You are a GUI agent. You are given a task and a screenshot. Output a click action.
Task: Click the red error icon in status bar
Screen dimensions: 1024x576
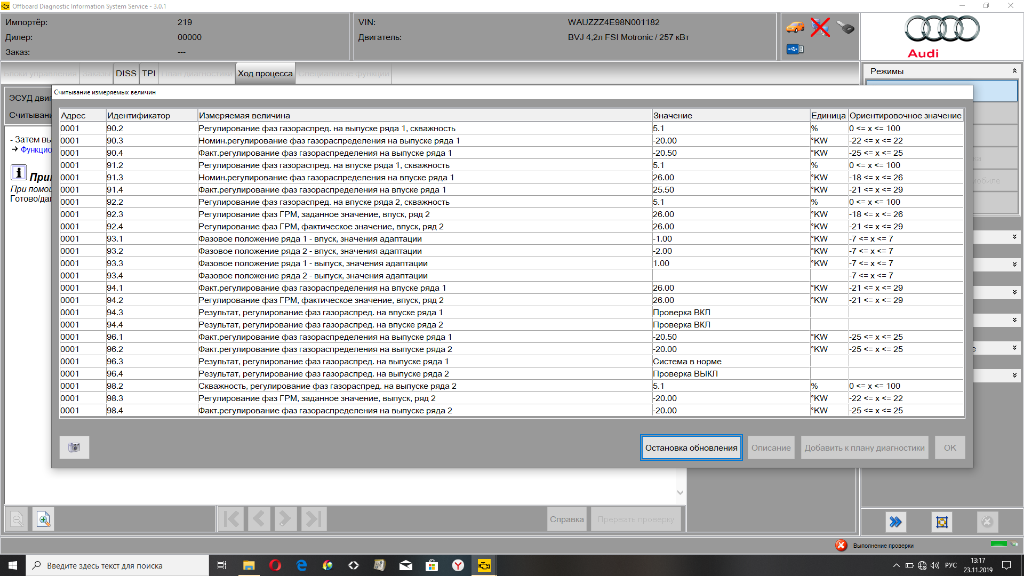coord(842,546)
